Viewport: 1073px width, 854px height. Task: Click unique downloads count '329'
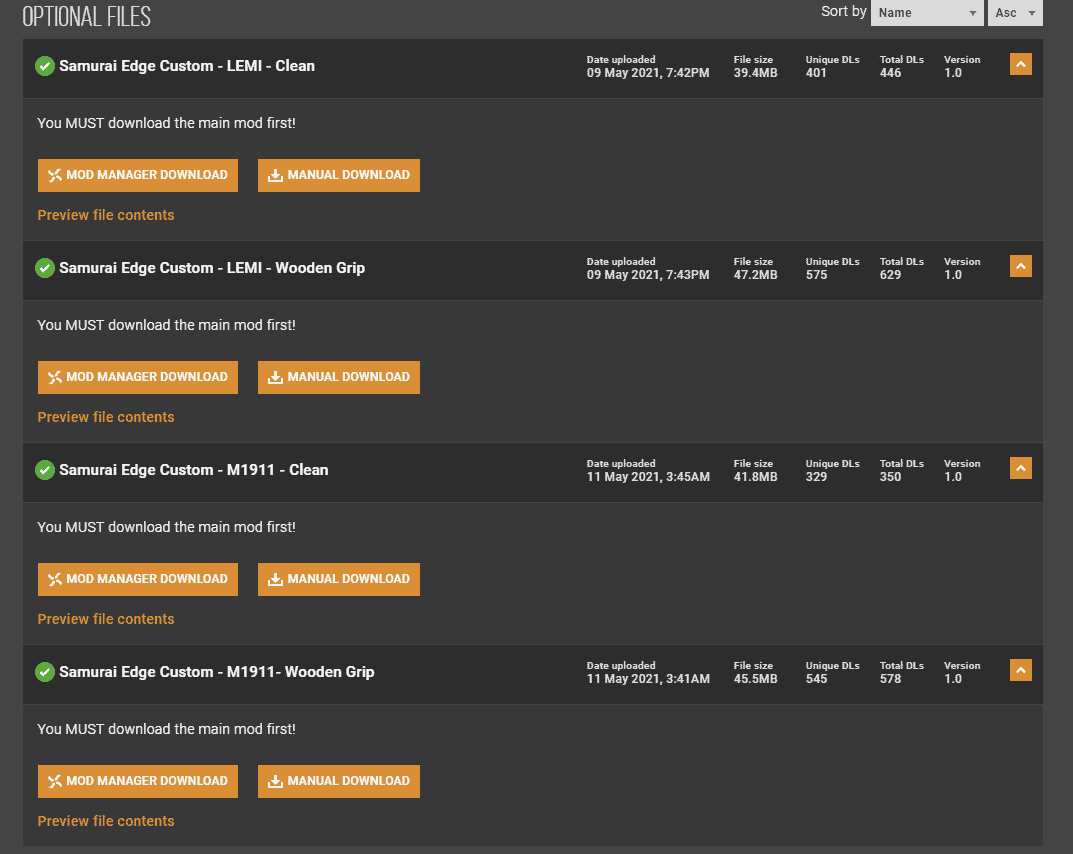[816, 476]
